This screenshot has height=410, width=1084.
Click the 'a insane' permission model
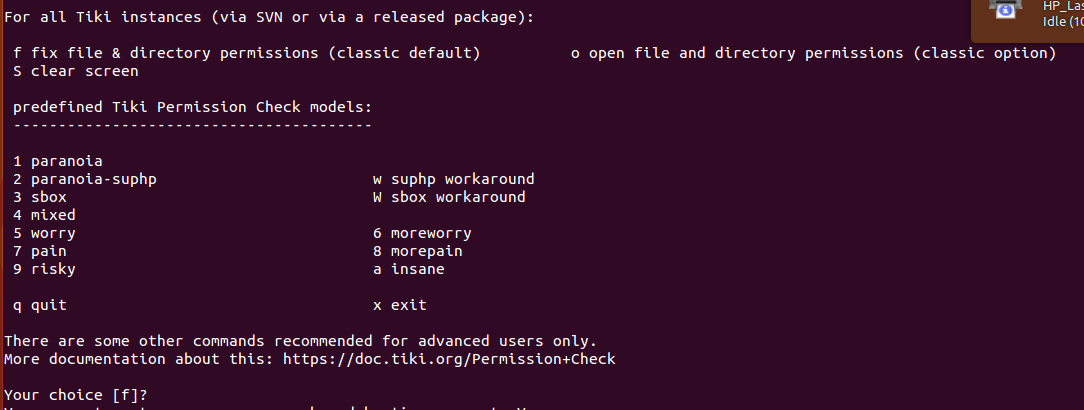click(x=409, y=269)
